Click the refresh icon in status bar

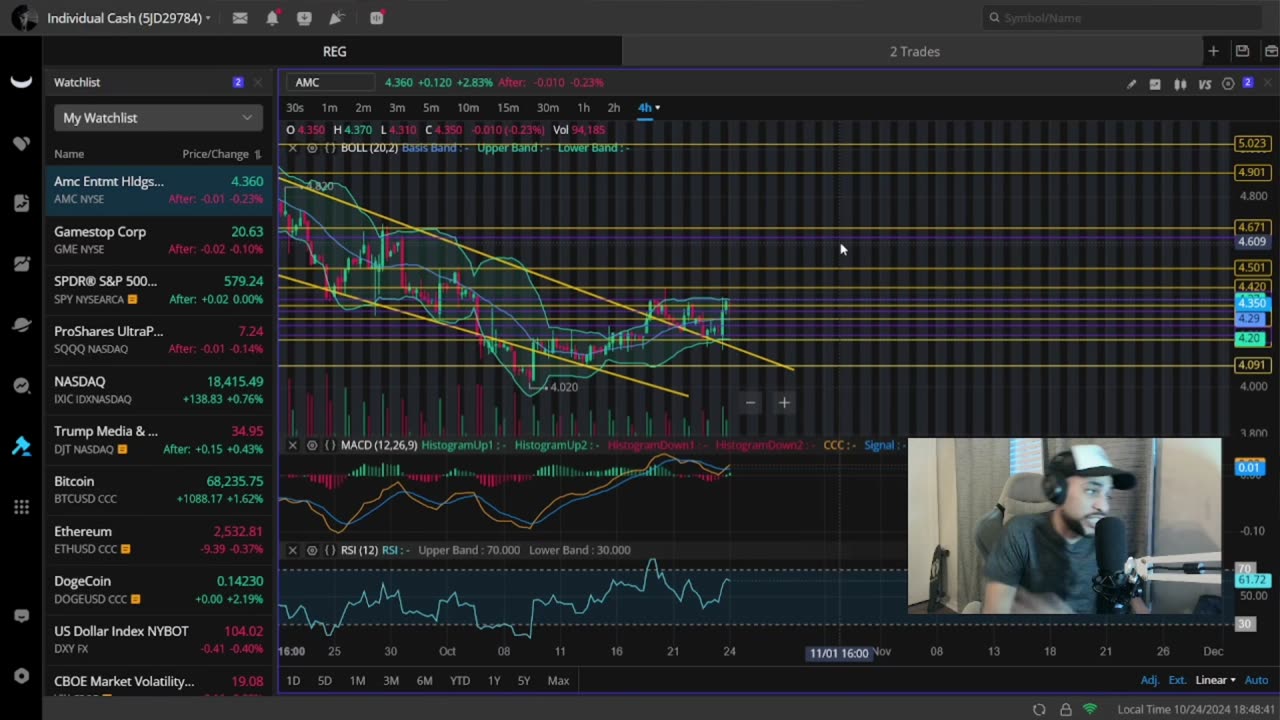(x=1039, y=709)
